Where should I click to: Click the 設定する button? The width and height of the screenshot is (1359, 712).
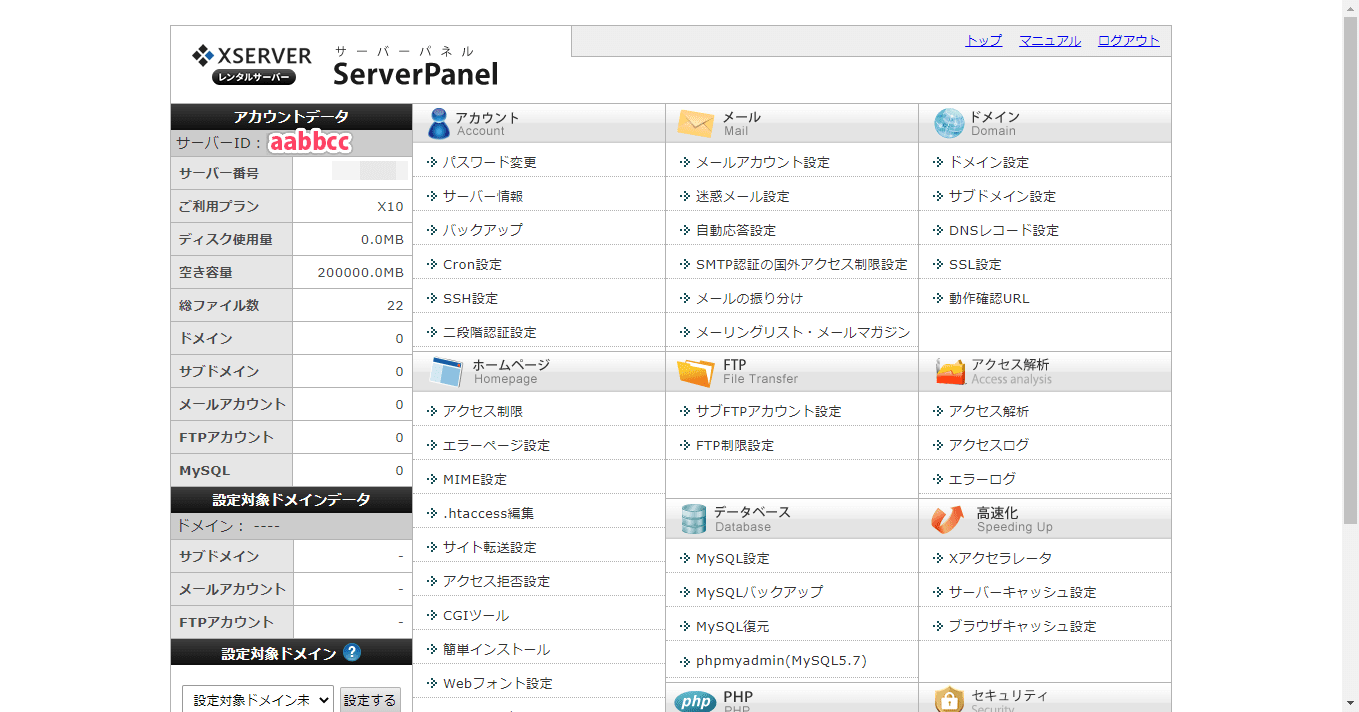pyautogui.click(x=370, y=700)
